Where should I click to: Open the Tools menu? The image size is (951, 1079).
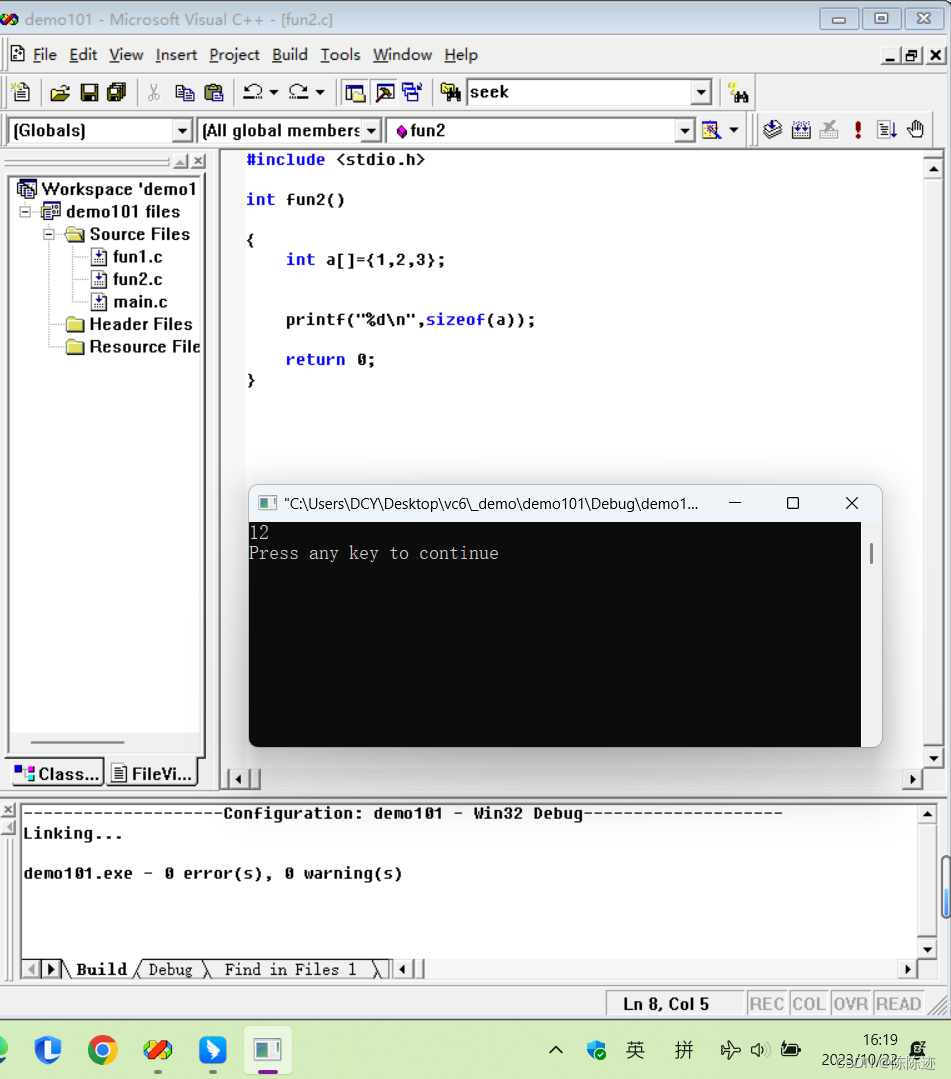pos(341,55)
